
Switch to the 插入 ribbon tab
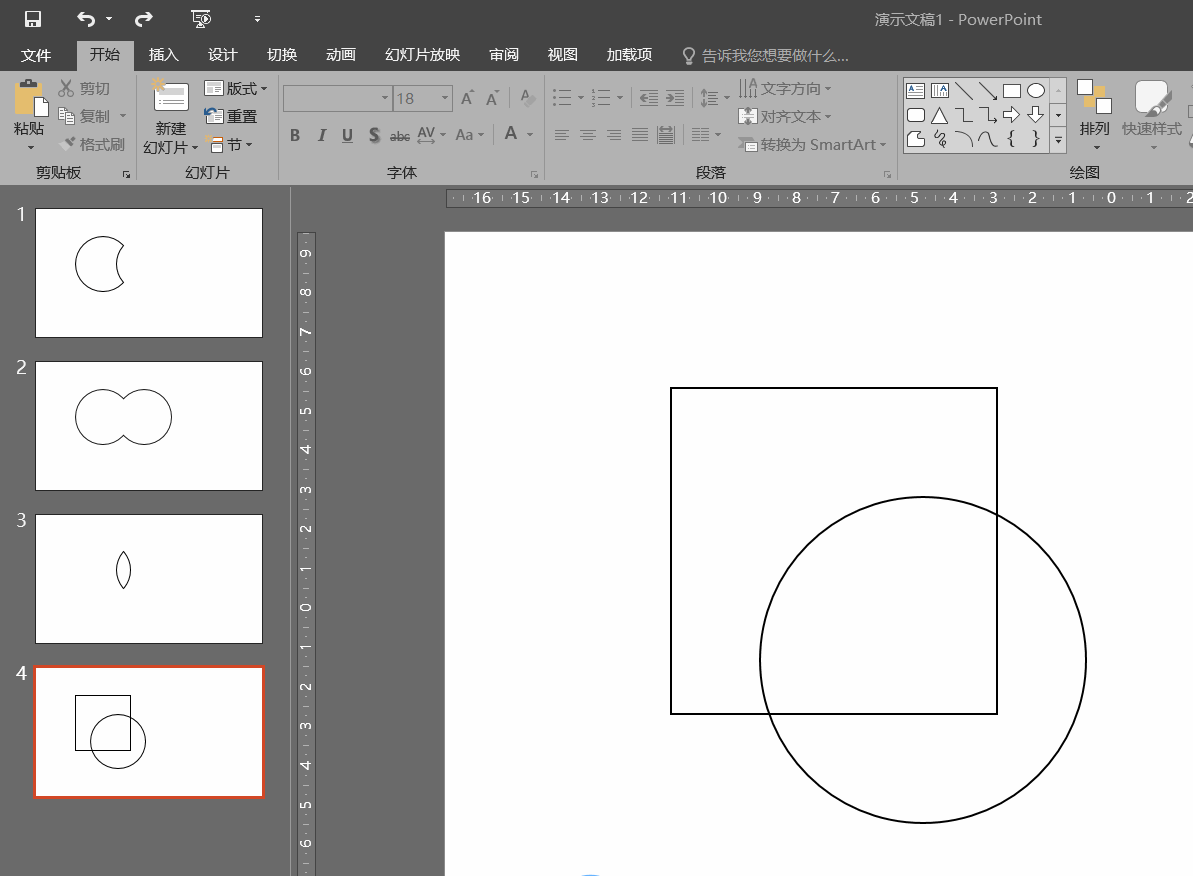click(163, 55)
